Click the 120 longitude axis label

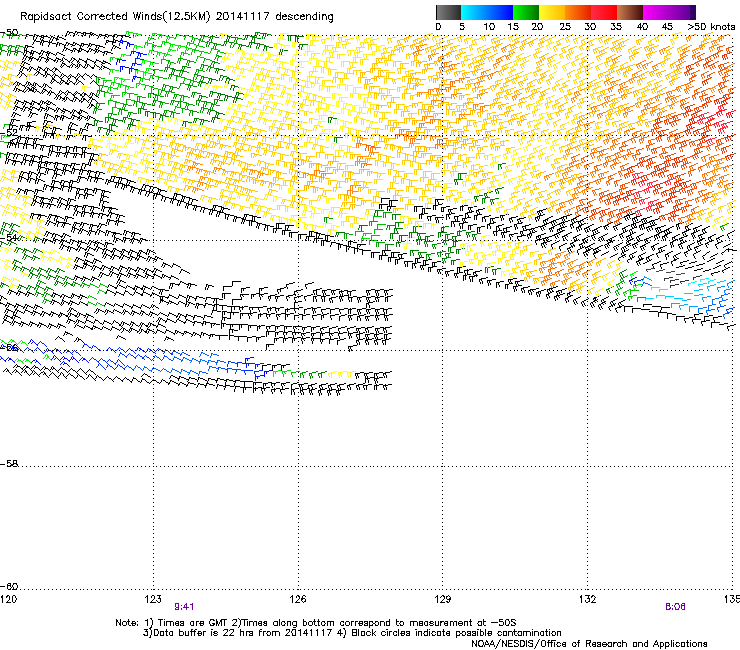(8, 599)
